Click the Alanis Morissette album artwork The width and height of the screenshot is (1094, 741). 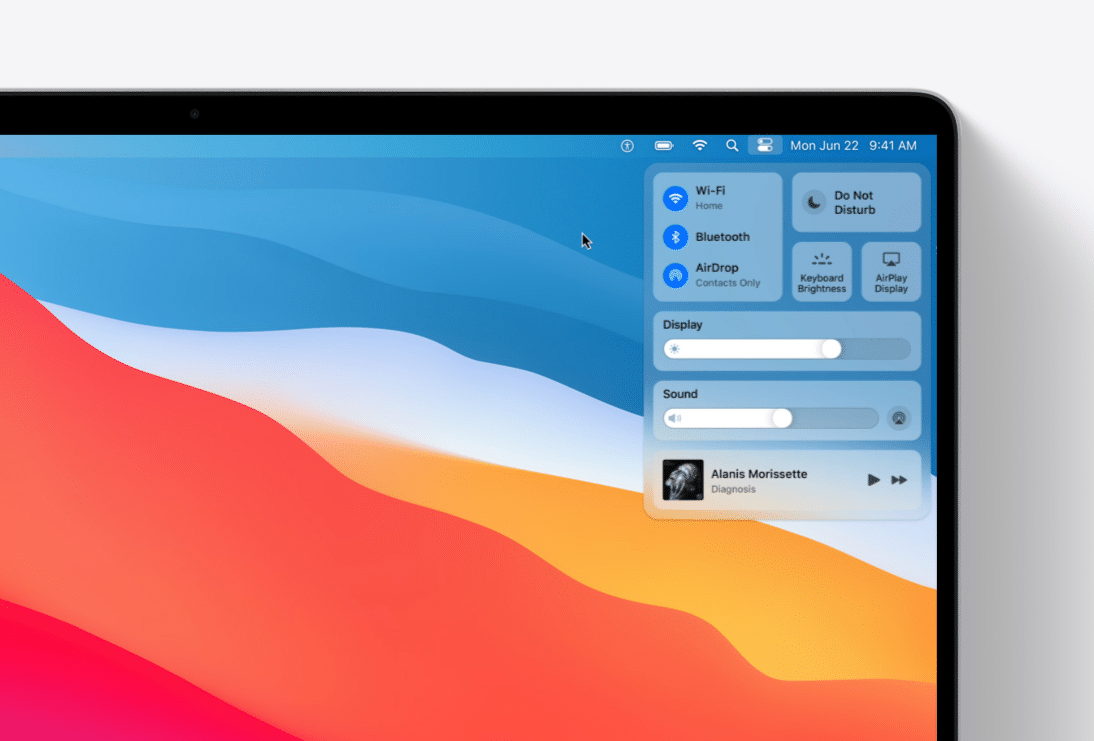coord(684,480)
